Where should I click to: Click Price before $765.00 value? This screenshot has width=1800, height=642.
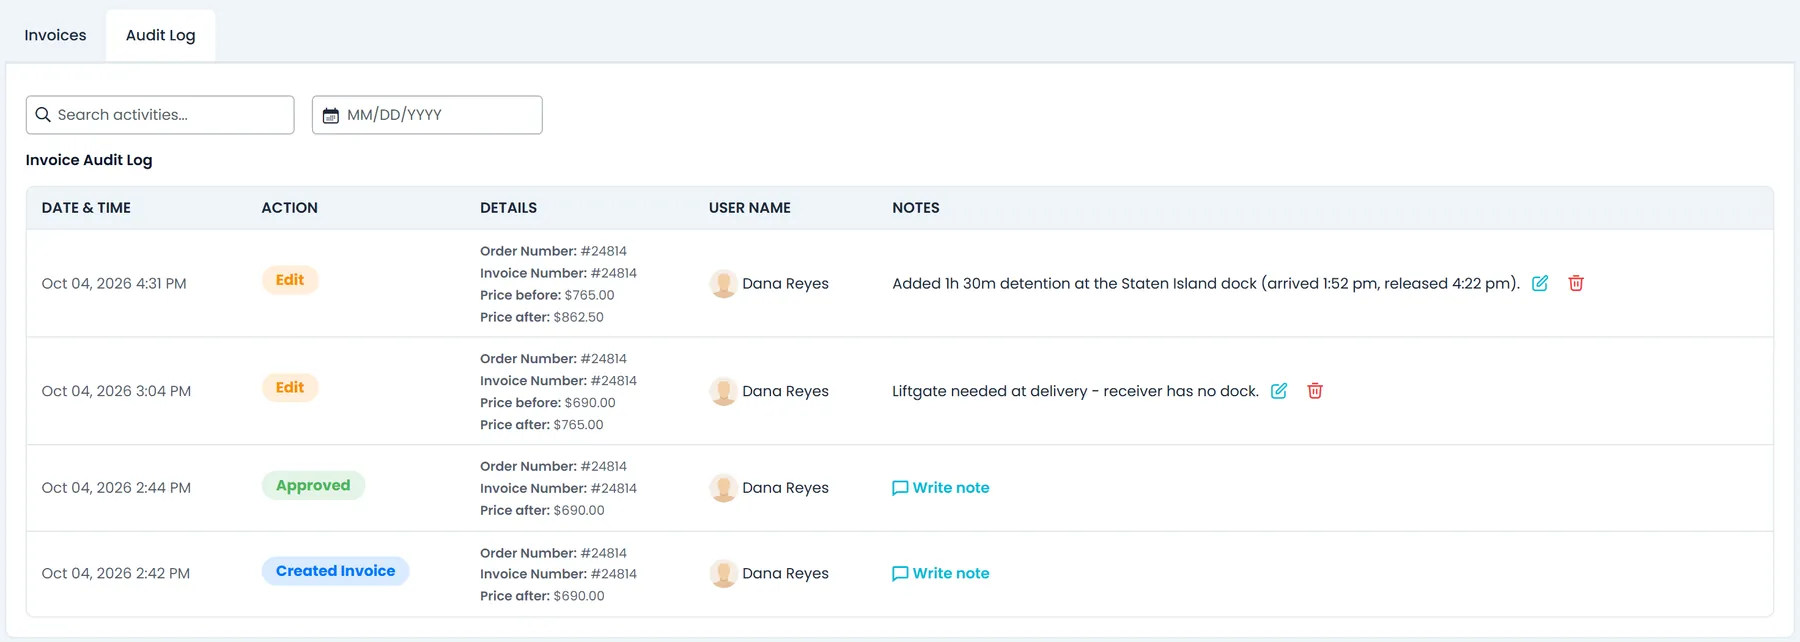click(x=589, y=295)
